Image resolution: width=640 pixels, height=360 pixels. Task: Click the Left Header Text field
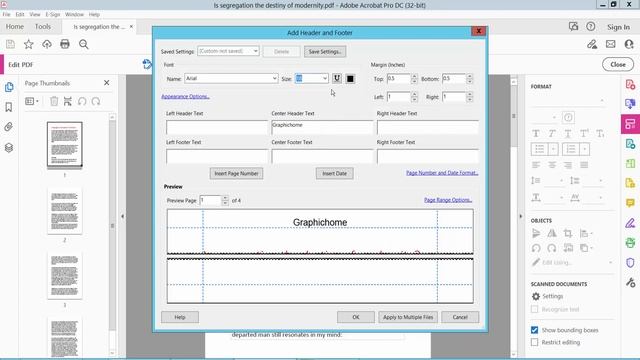[x=217, y=127]
